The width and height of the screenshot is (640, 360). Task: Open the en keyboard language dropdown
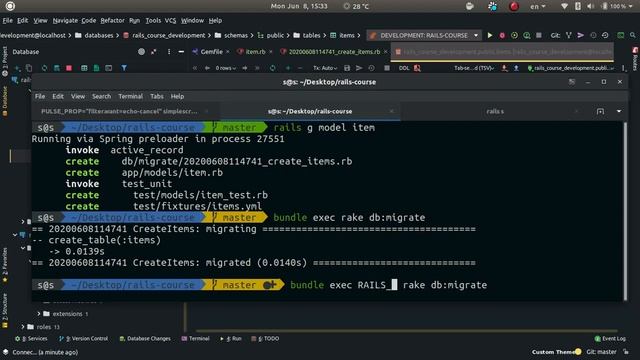[538, 6]
